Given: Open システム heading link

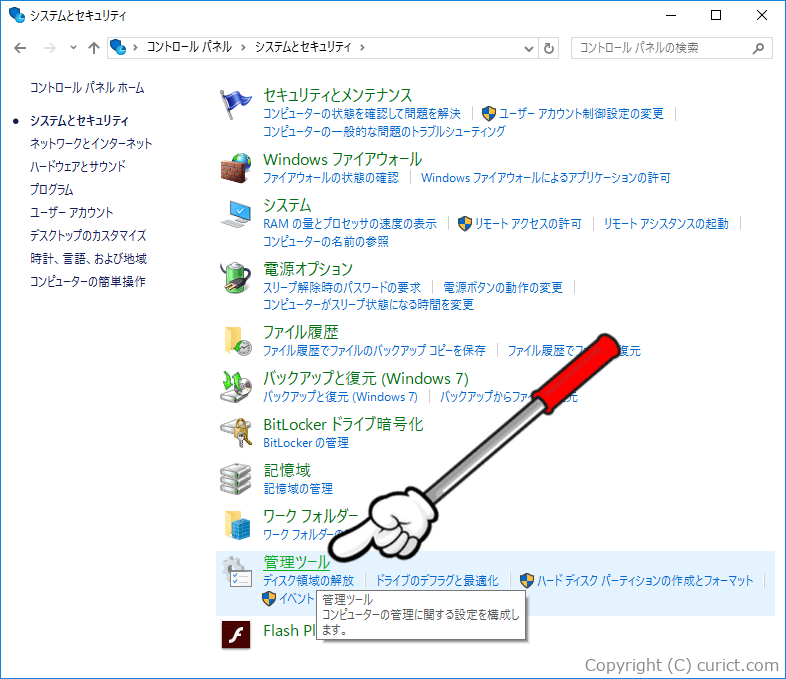Looking at the screenshot, I should tap(287, 205).
